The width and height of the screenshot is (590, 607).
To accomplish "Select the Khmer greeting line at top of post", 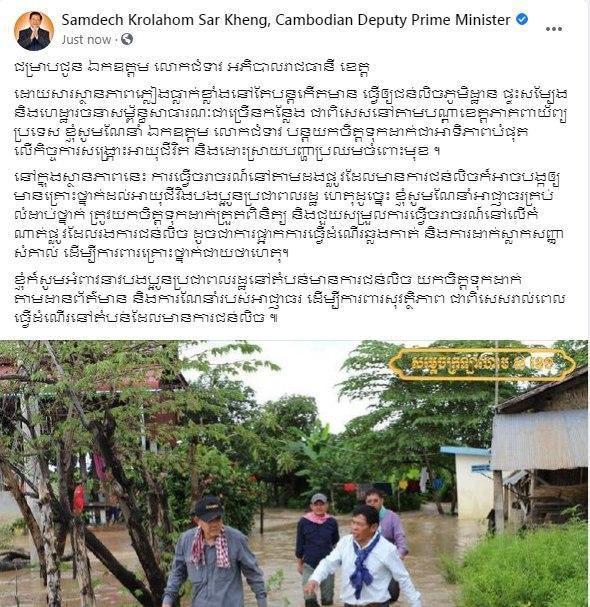I will point(192,67).
